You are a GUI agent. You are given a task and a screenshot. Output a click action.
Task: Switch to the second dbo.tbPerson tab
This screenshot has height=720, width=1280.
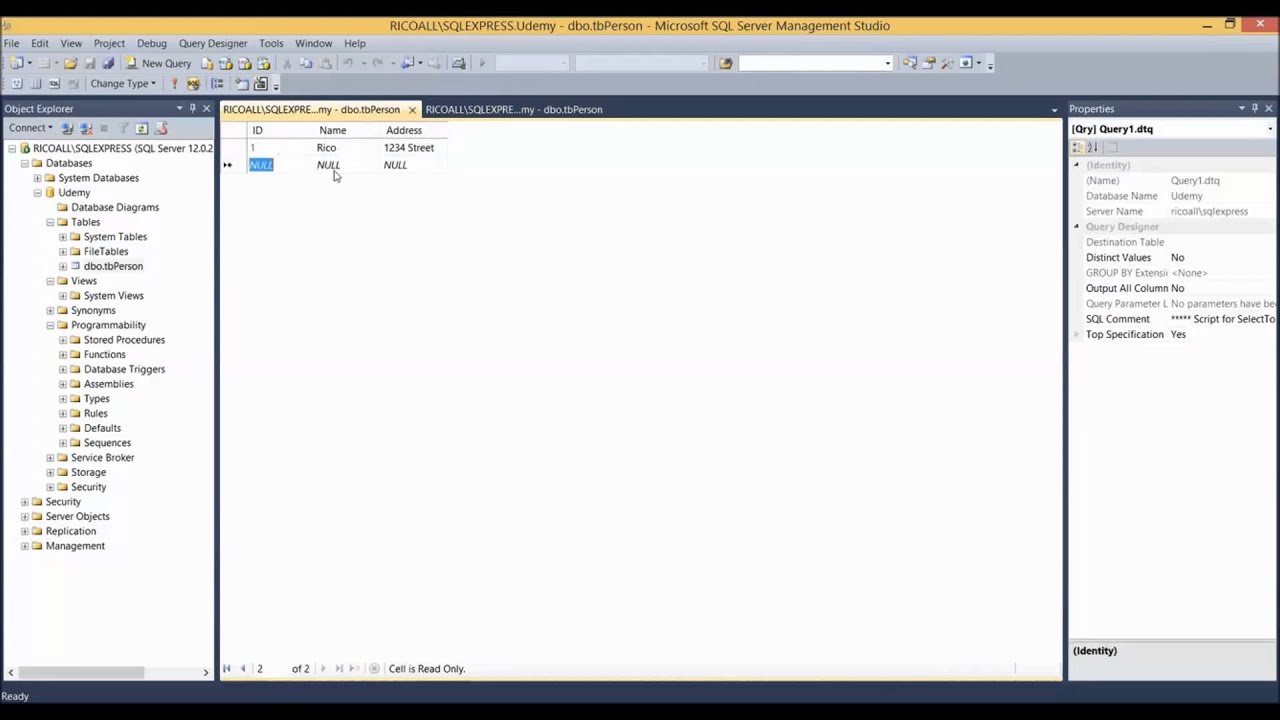(x=514, y=109)
